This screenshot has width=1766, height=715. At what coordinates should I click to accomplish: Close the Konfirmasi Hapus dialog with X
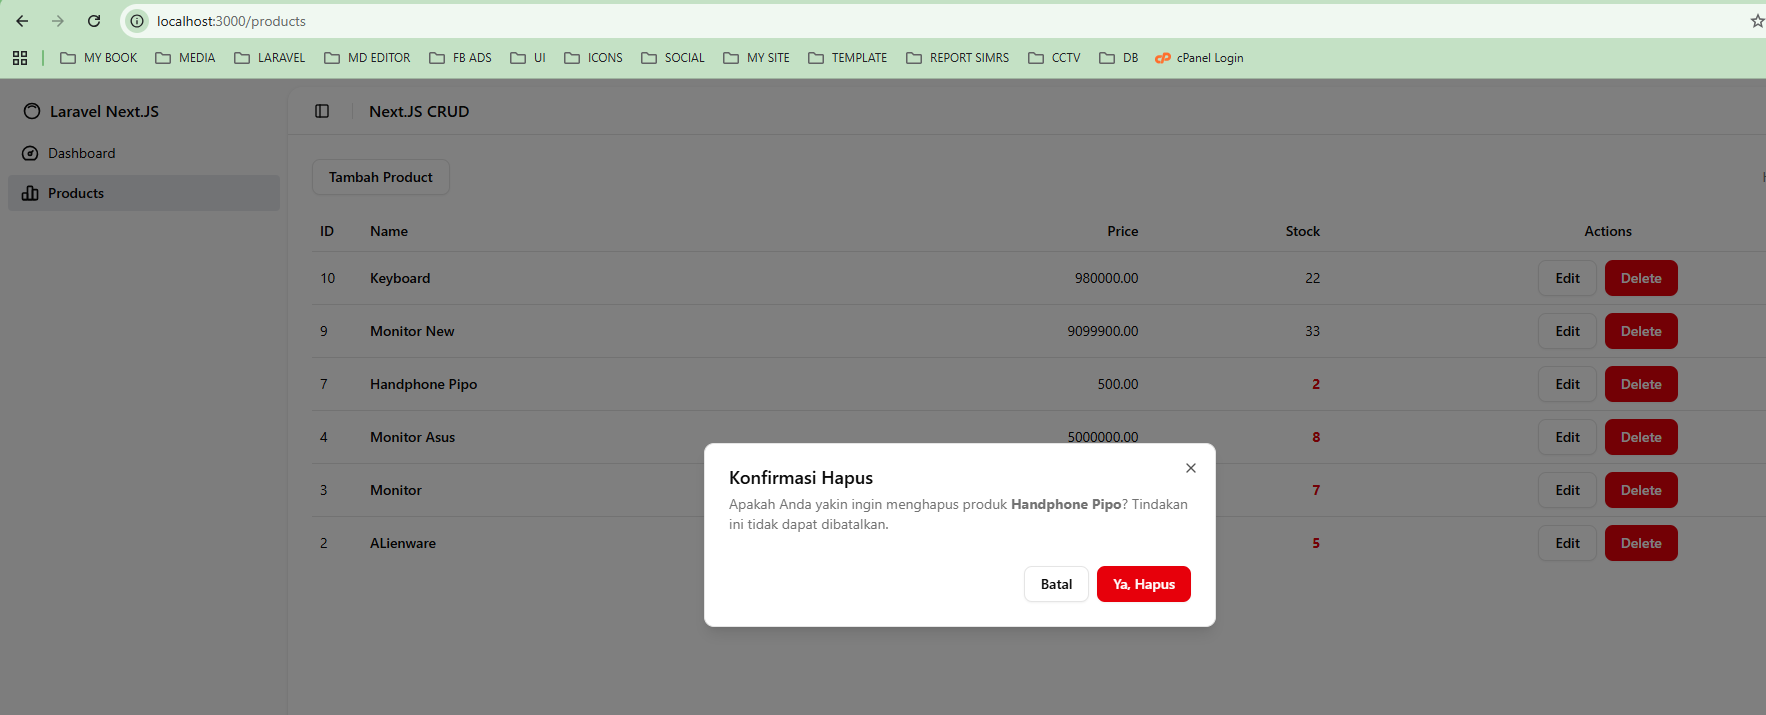1190,468
